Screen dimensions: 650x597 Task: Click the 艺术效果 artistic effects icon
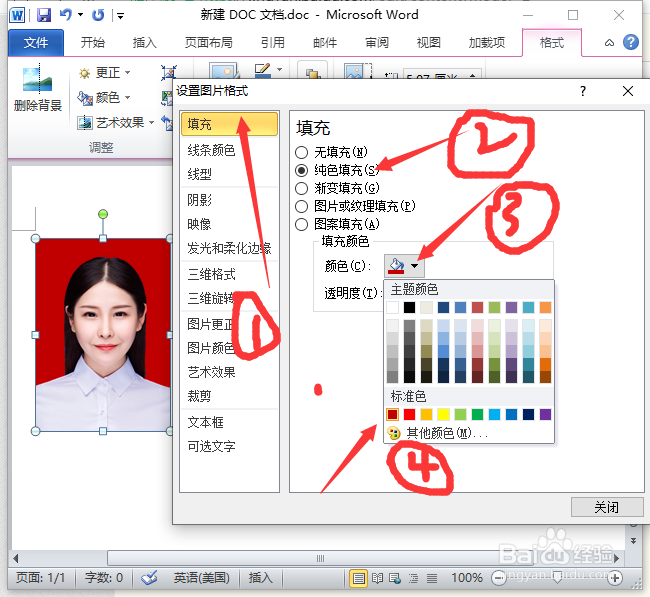(x=85, y=123)
